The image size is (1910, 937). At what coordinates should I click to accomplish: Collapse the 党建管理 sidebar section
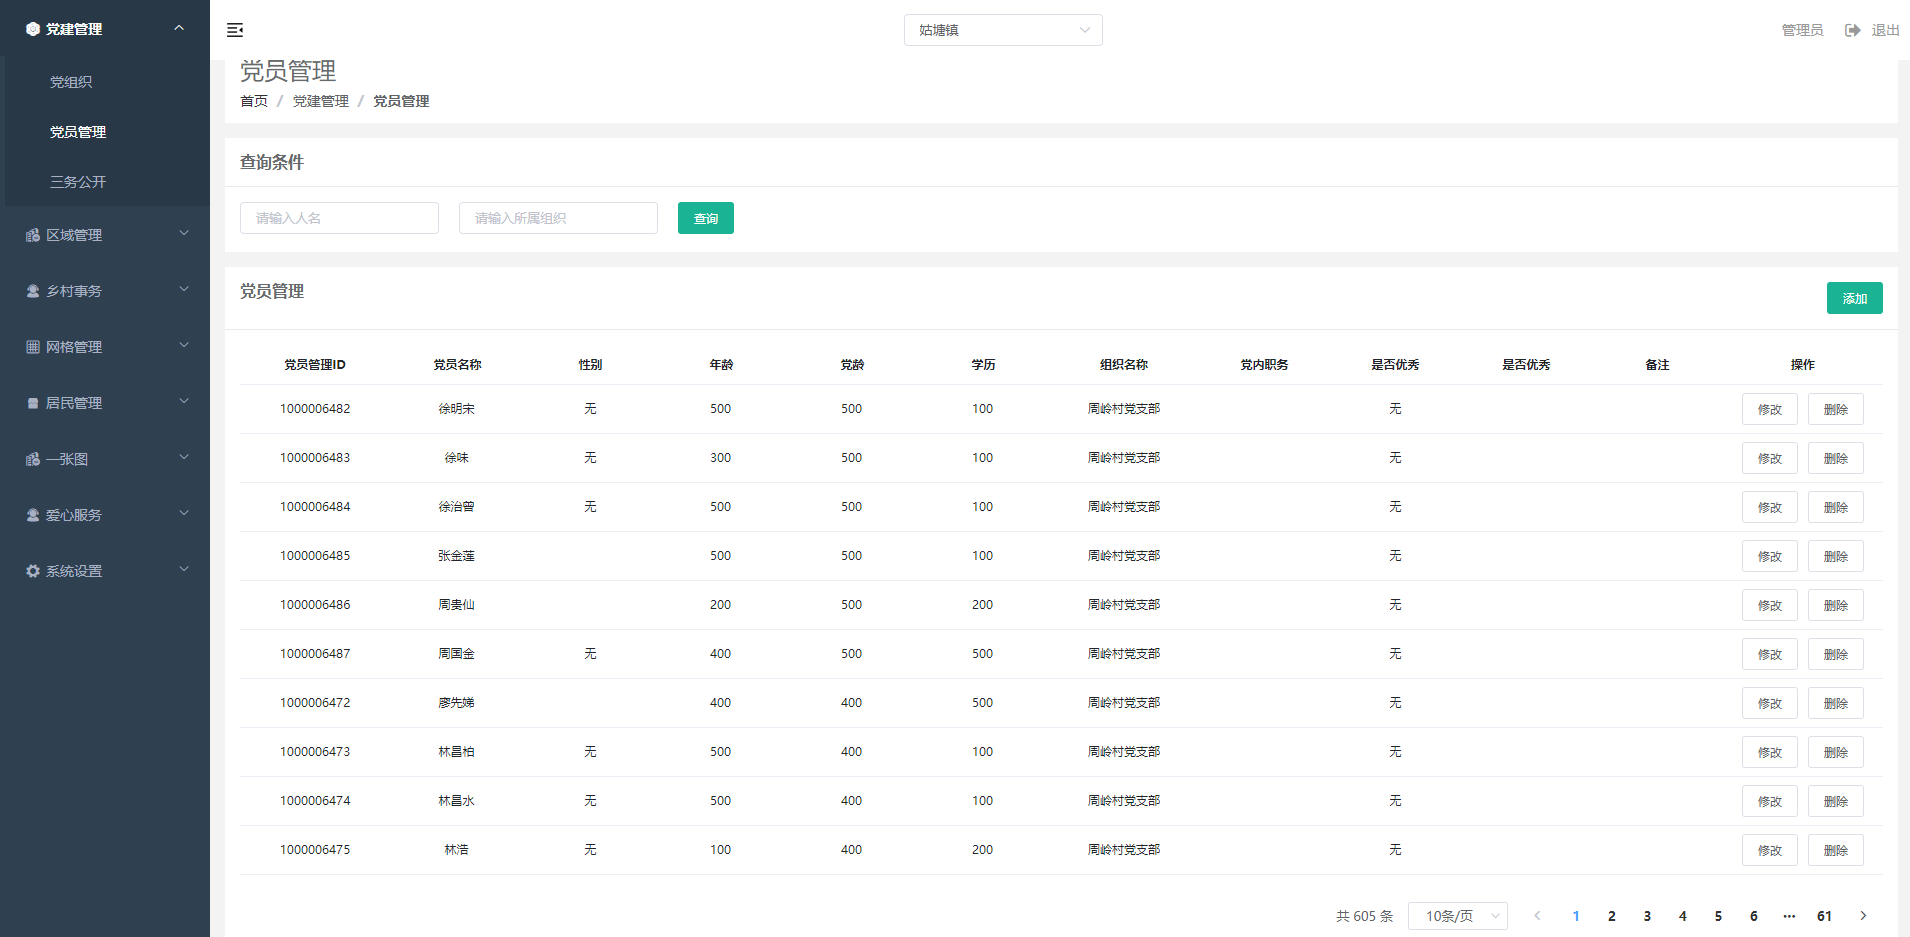[x=179, y=29]
